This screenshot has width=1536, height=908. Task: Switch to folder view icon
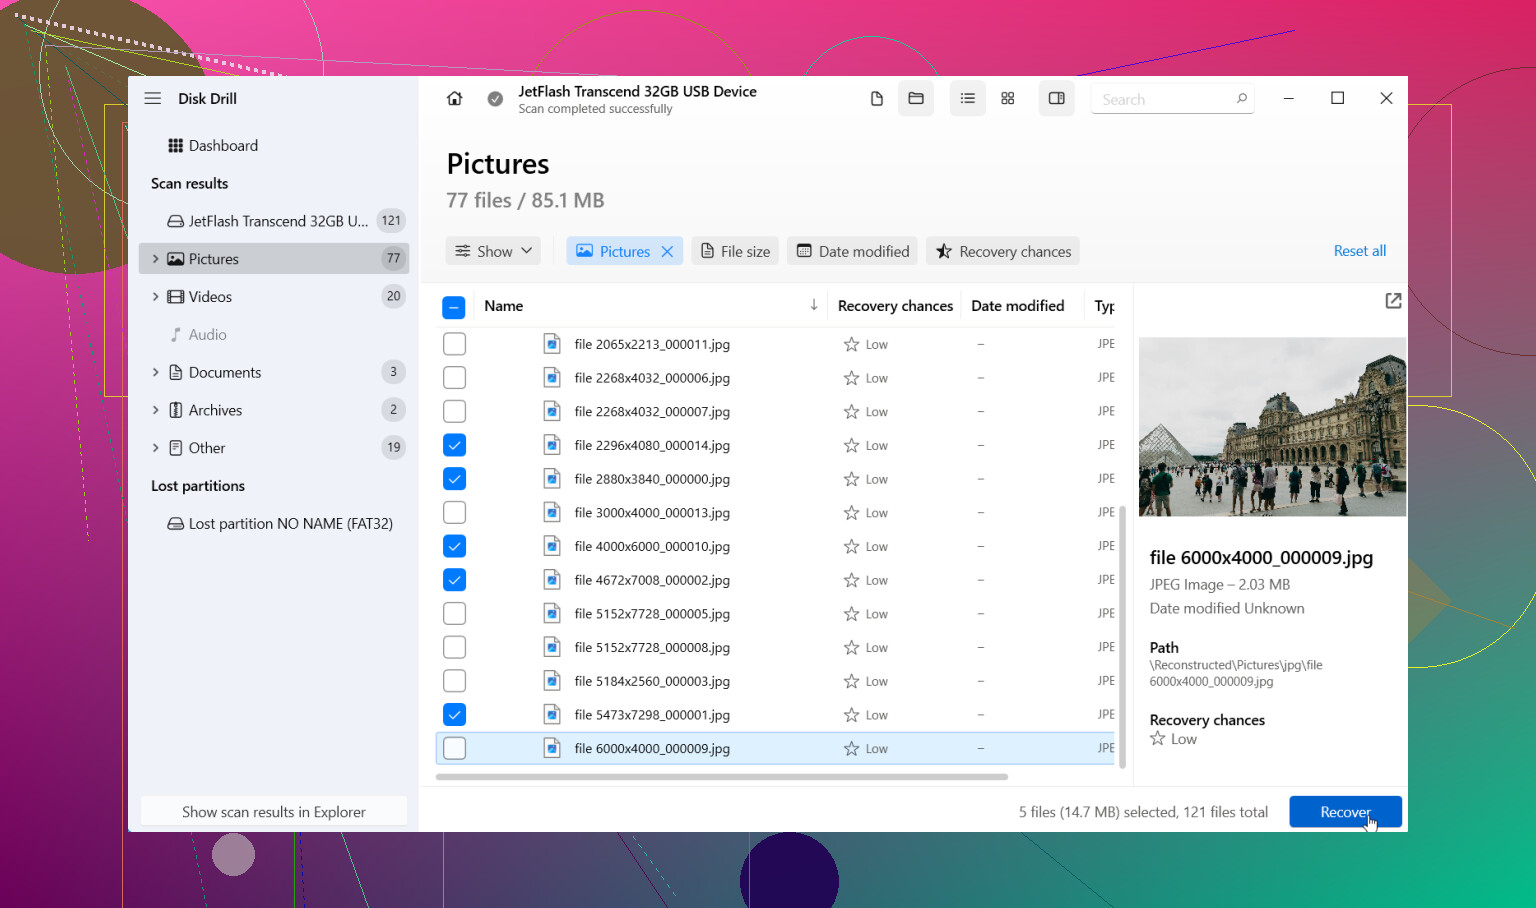[x=916, y=98]
